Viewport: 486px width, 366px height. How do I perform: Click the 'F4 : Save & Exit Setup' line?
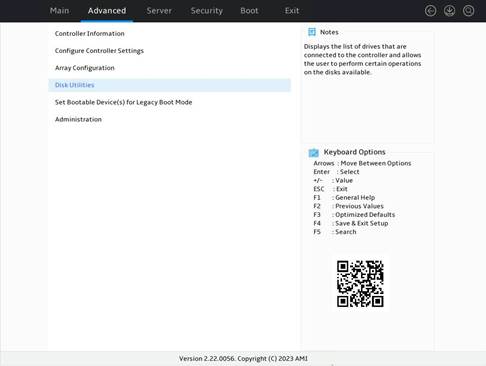[x=351, y=223]
